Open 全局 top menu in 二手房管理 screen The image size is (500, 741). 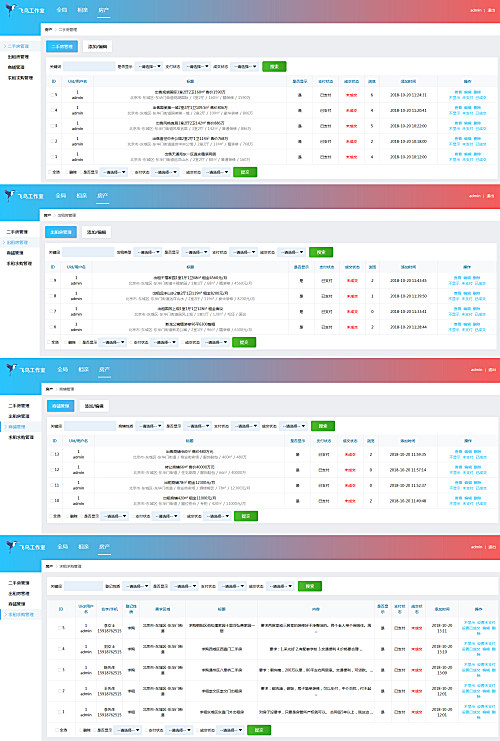click(62, 10)
